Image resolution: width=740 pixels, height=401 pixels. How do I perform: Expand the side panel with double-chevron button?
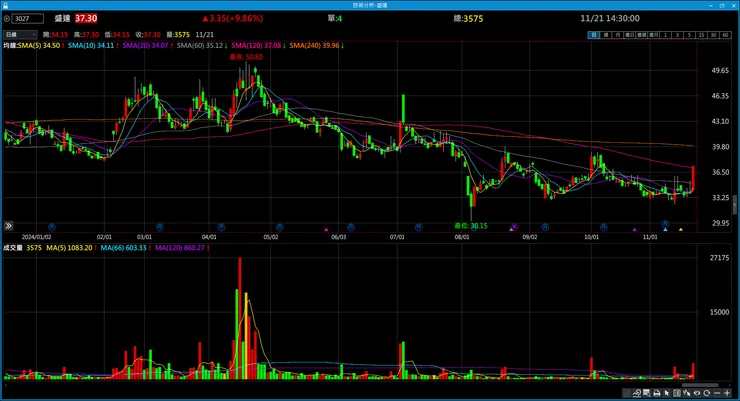click(8, 226)
